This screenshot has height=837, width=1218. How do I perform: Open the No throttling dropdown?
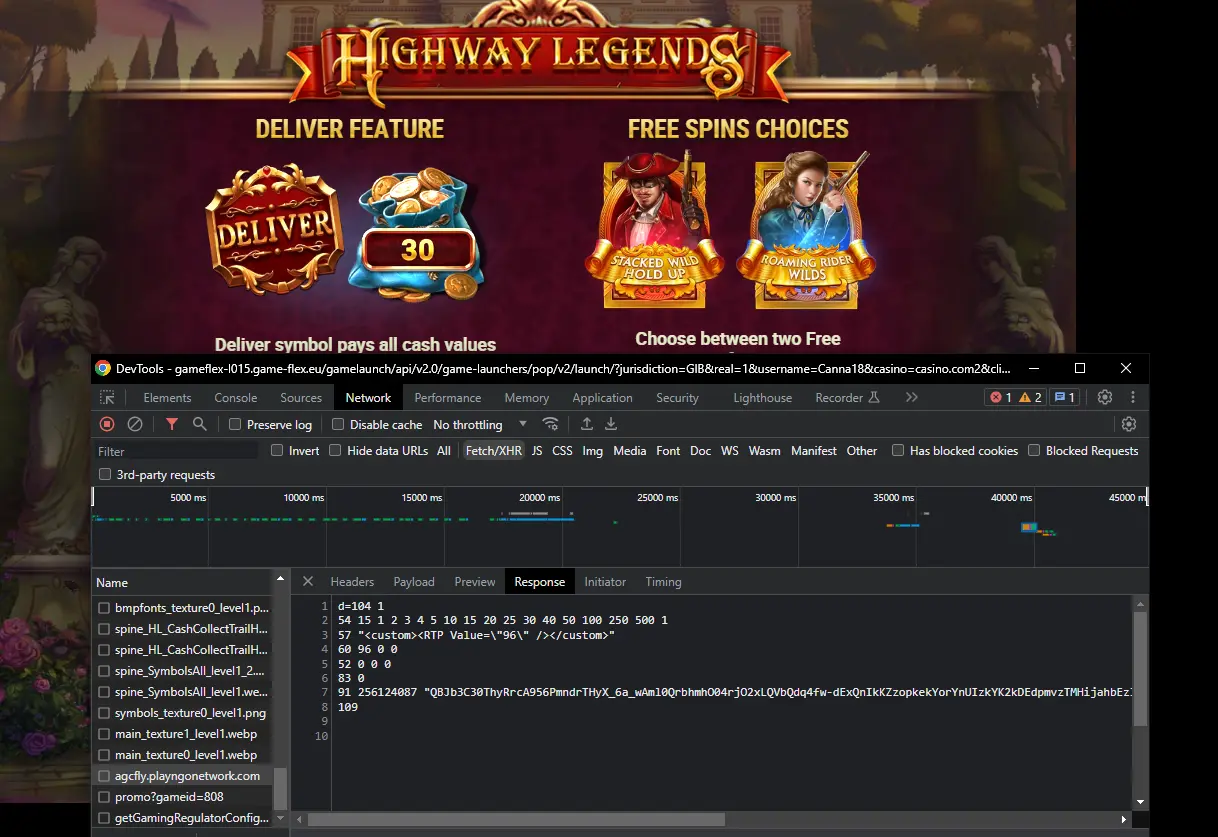tap(479, 424)
